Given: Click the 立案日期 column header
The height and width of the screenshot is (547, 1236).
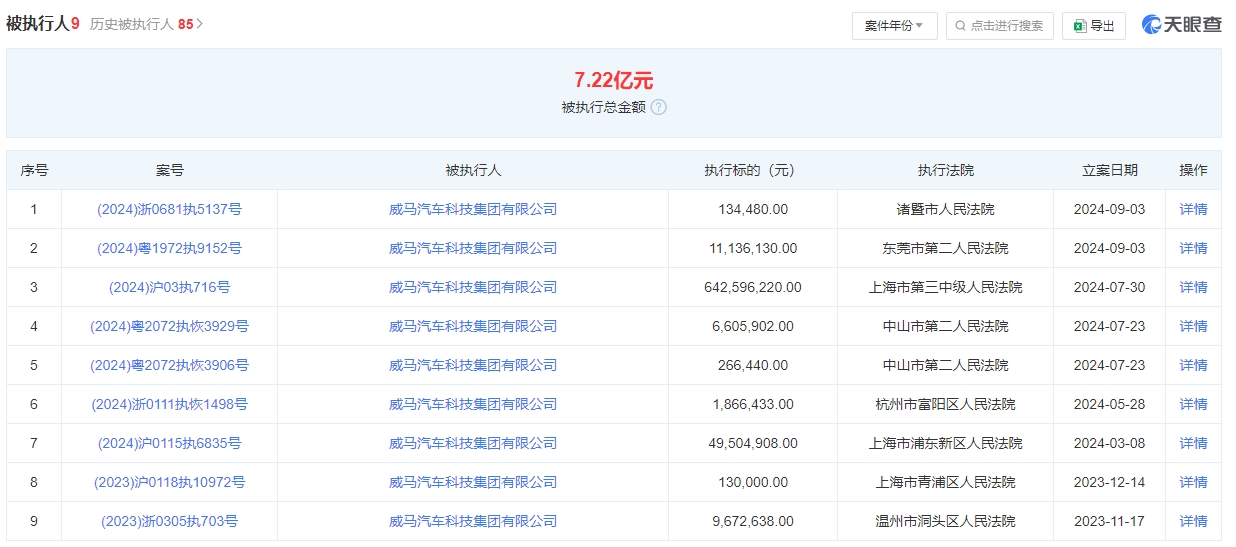Looking at the screenshot, I should [x=1110, y=170].
